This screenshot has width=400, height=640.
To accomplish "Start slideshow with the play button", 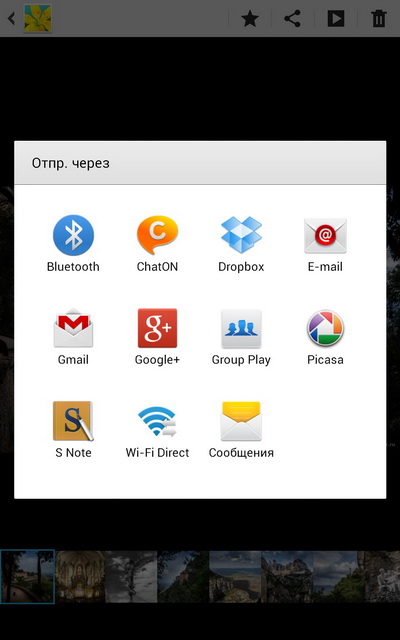I will pyautogui.click(x=336, y=19).
